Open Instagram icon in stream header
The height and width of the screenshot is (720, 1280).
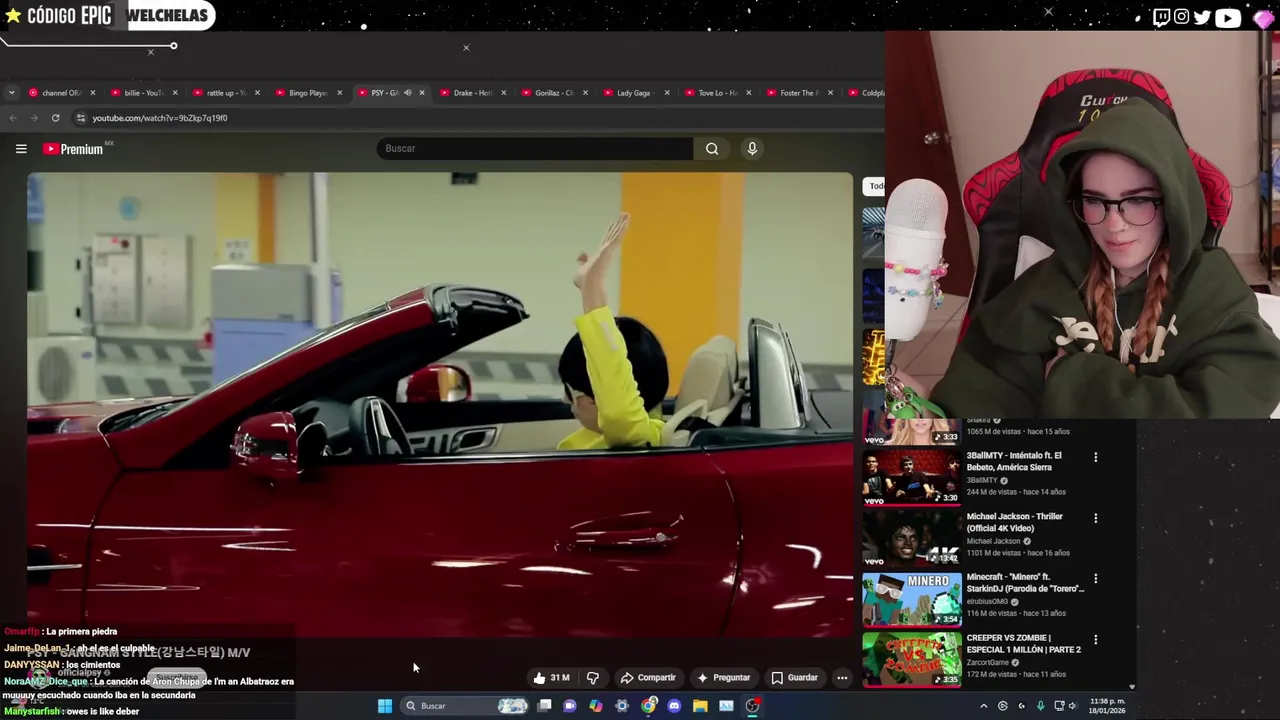pyautogui.click(x=1182, y=17)
